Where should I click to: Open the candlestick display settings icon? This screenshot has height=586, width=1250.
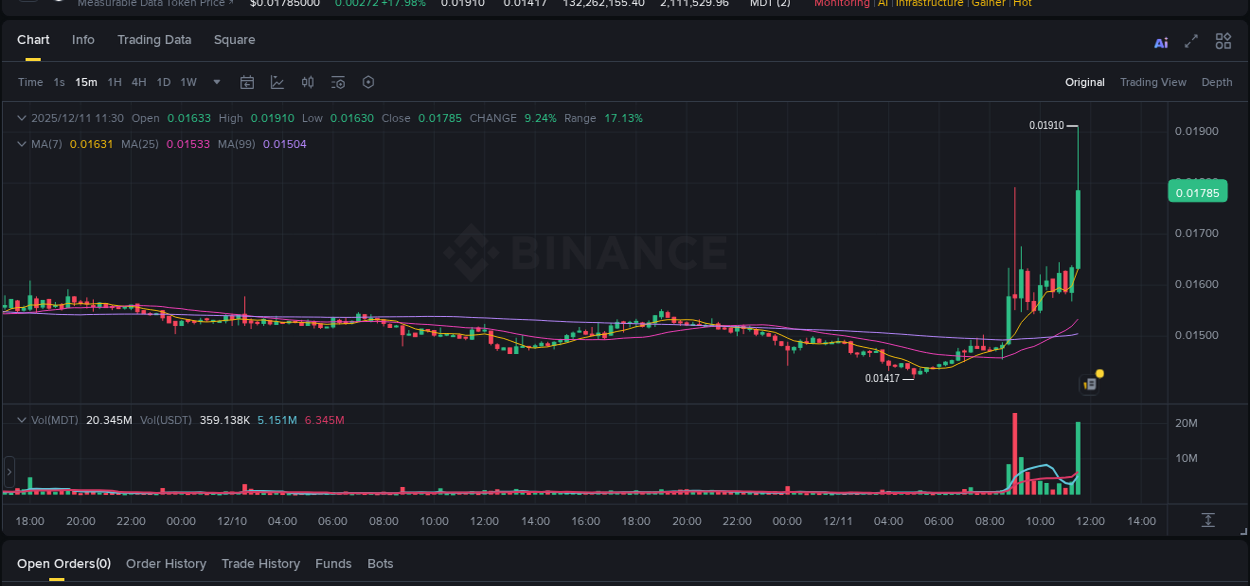point(307,82)
